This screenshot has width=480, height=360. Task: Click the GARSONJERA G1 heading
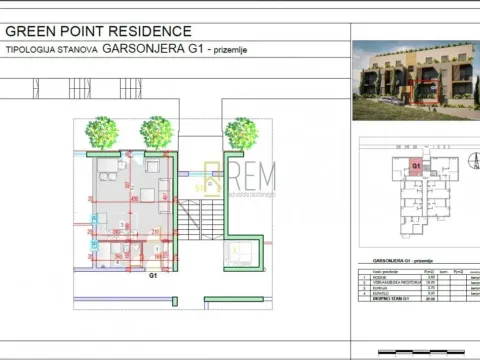tap(153, 49)
